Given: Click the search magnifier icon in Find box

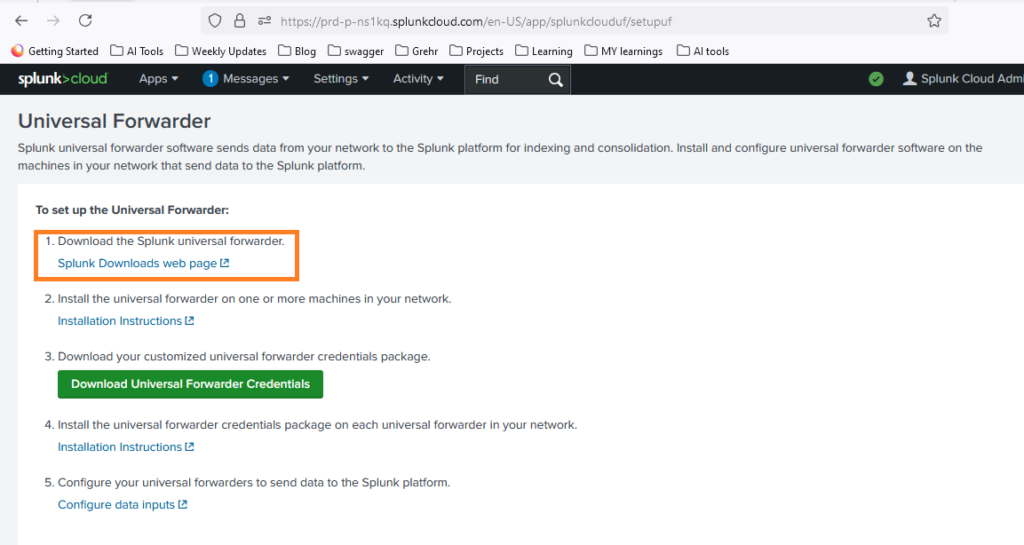Looking at the screenshot, I should coord(556,80).
